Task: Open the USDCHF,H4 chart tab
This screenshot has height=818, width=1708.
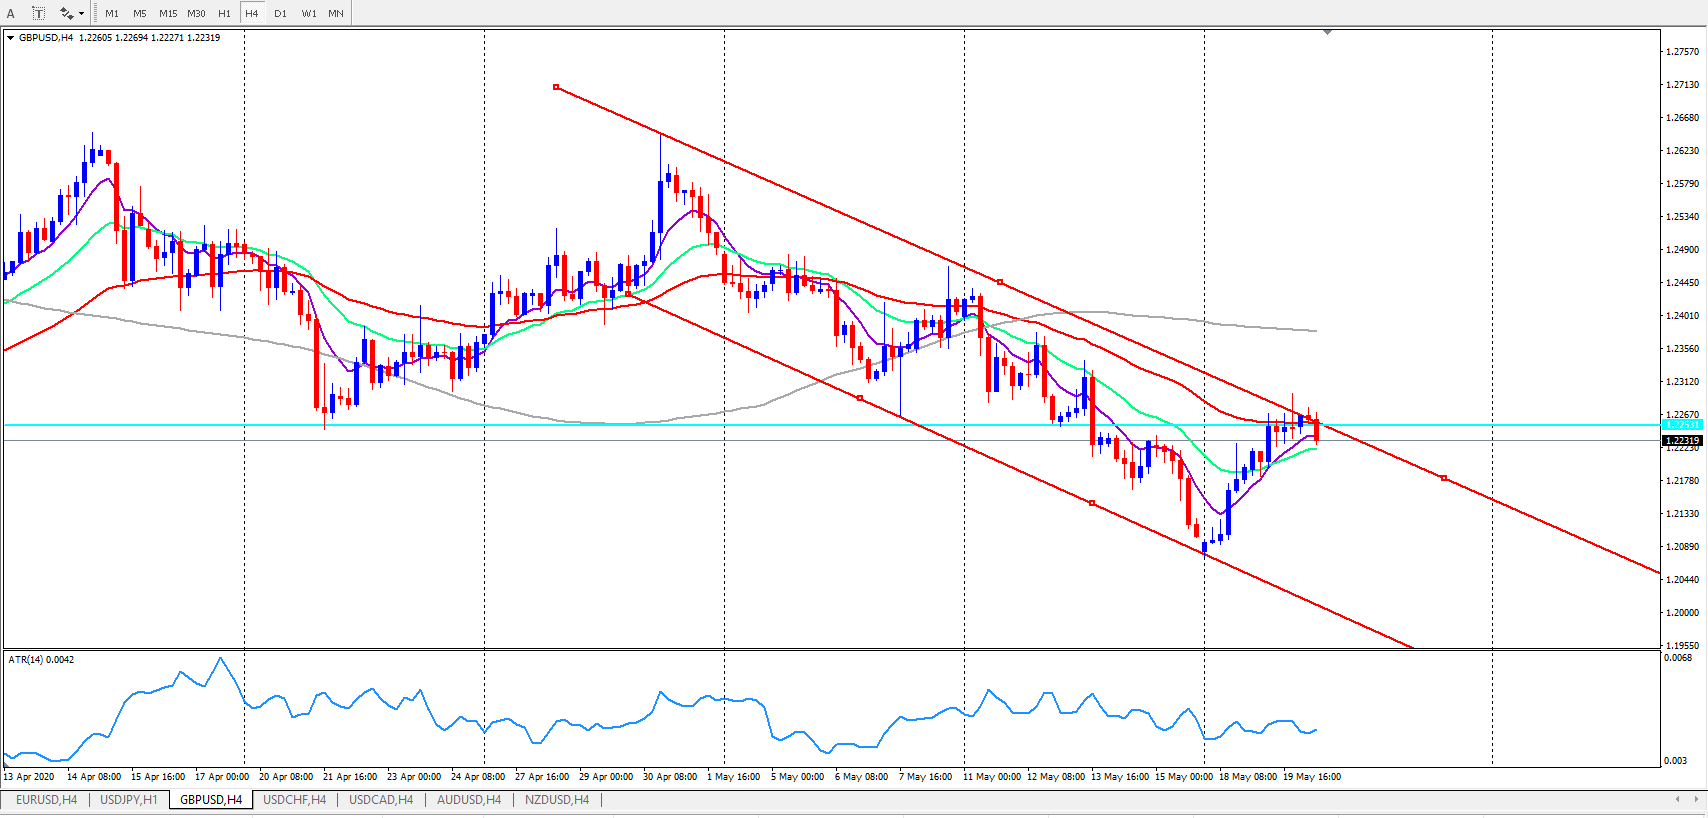Action: 294,800
